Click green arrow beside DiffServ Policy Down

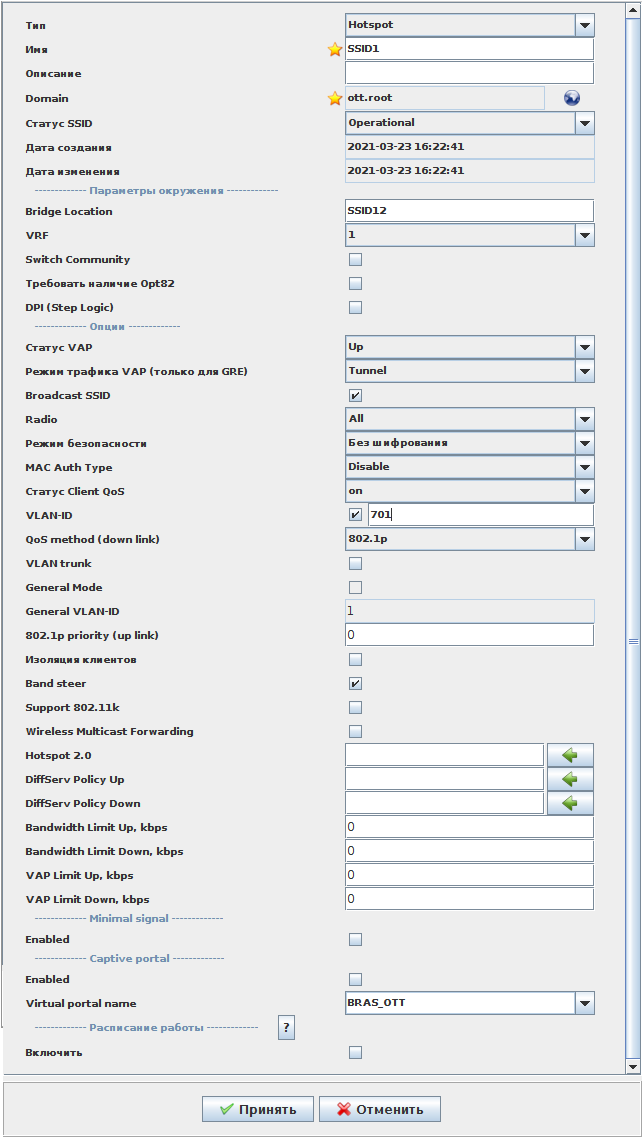[x=570, y=803]
